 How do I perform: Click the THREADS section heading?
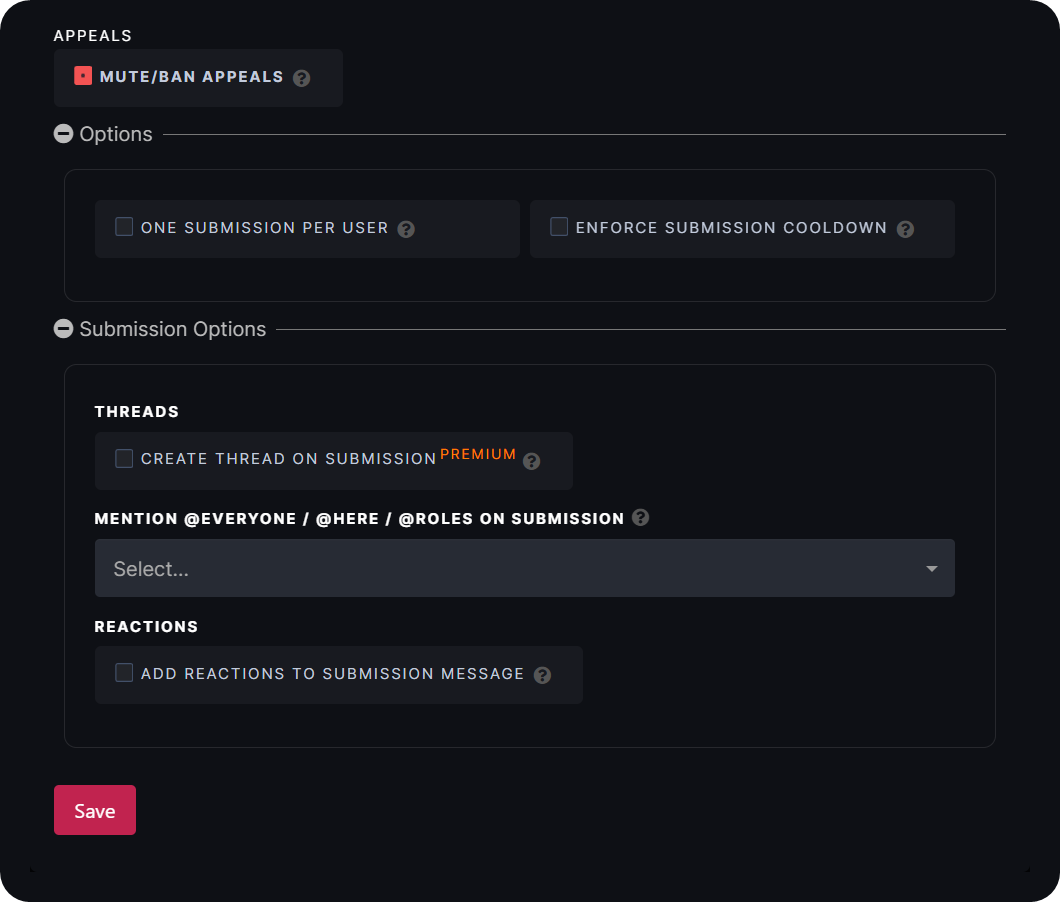137,411
